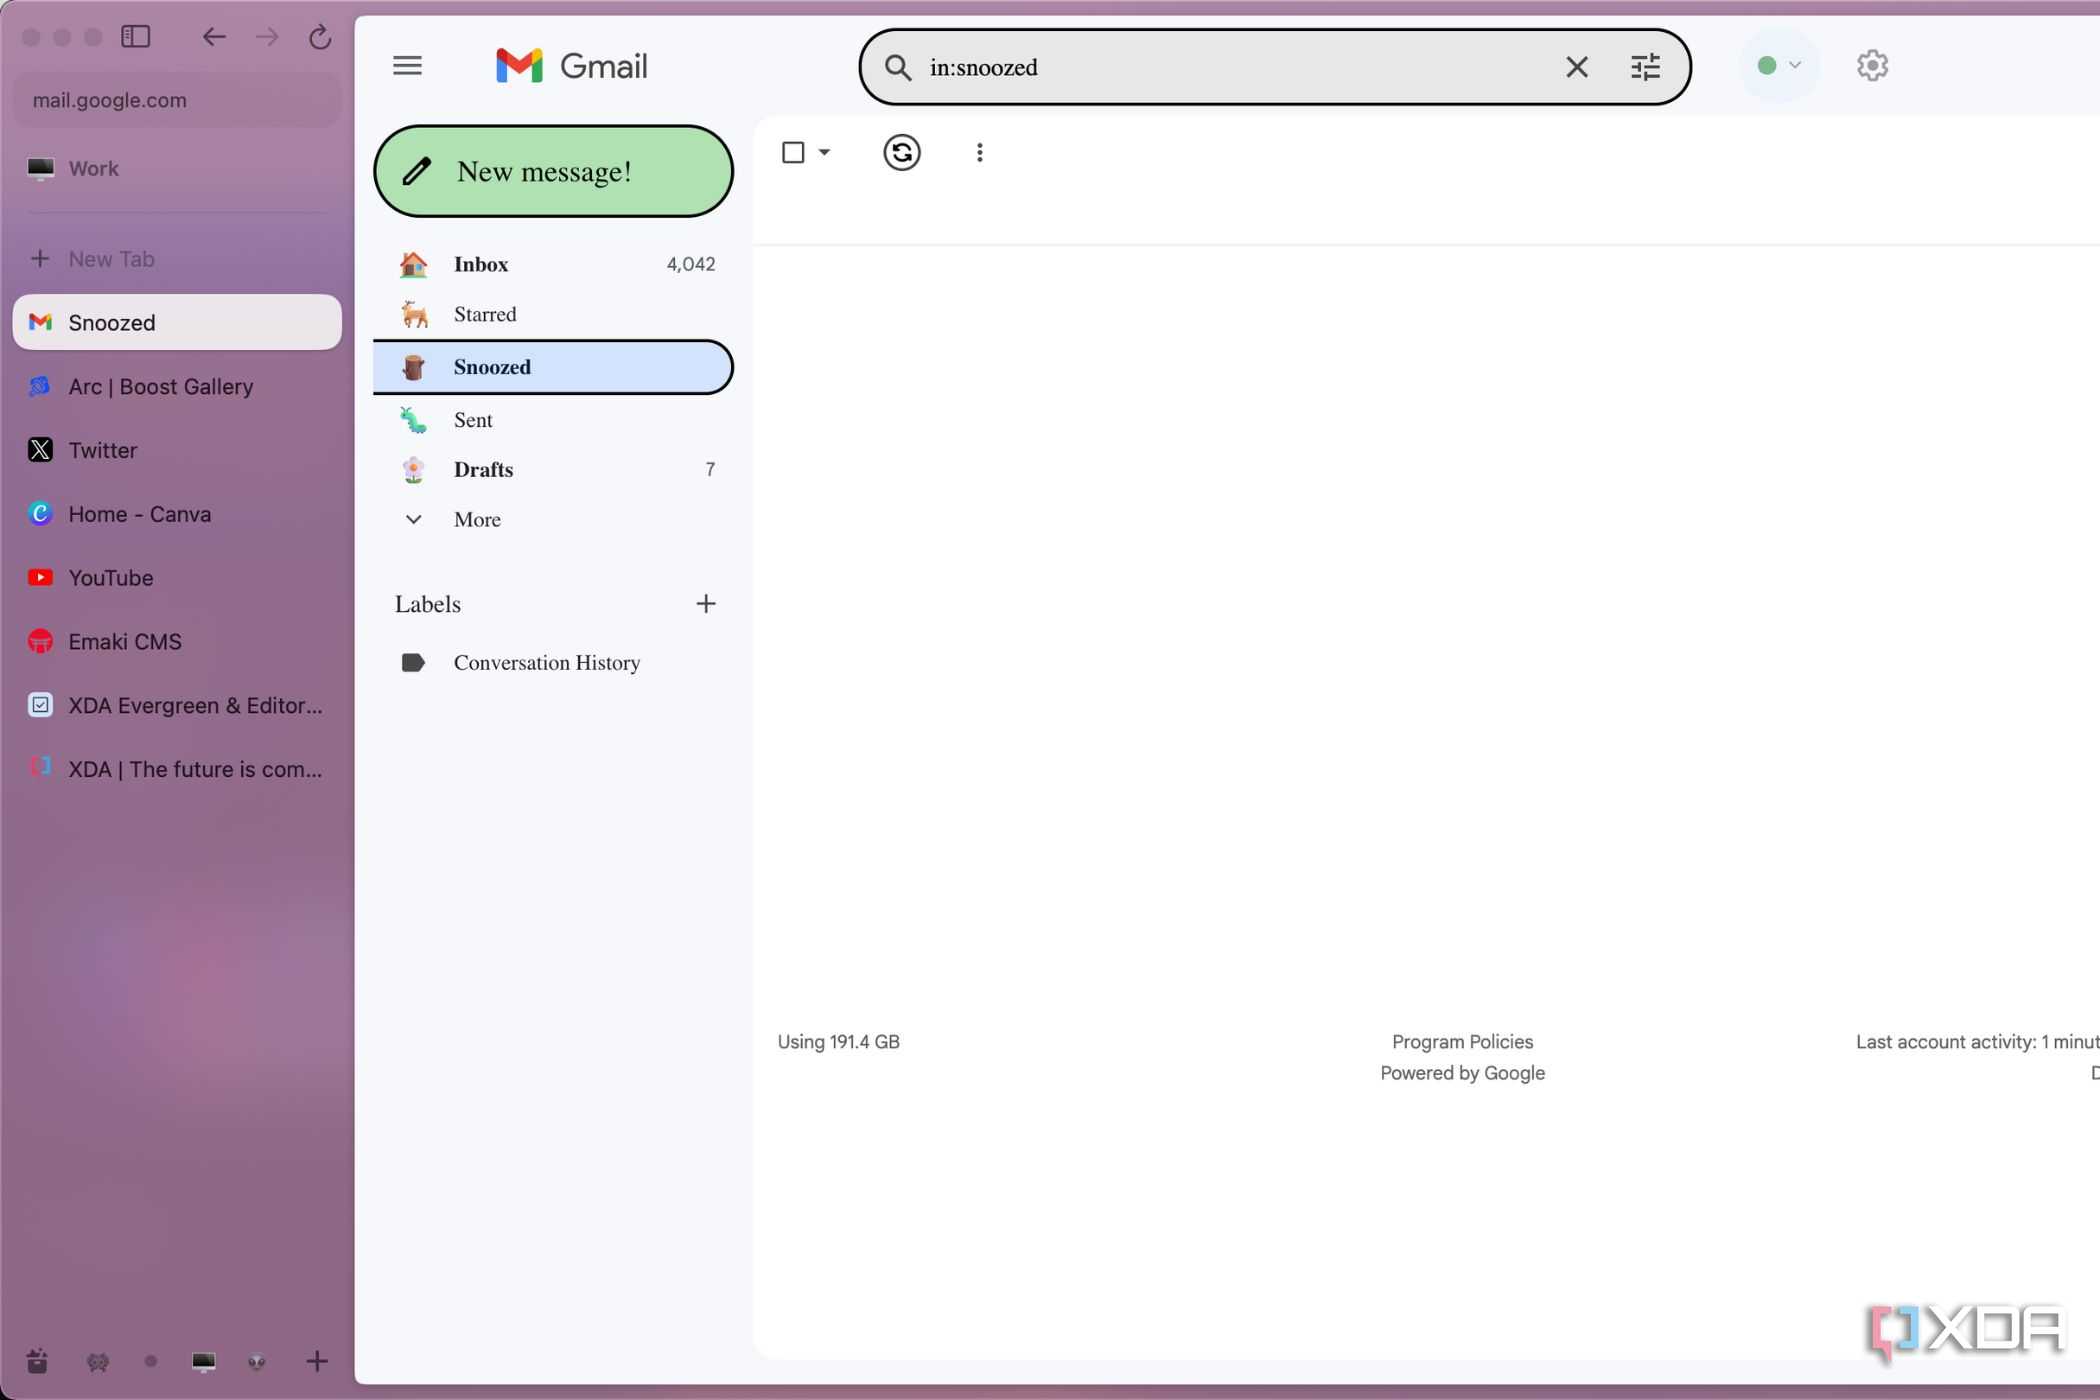Click the search magnifier icon

pyautogui.click(x=898, y=67)
